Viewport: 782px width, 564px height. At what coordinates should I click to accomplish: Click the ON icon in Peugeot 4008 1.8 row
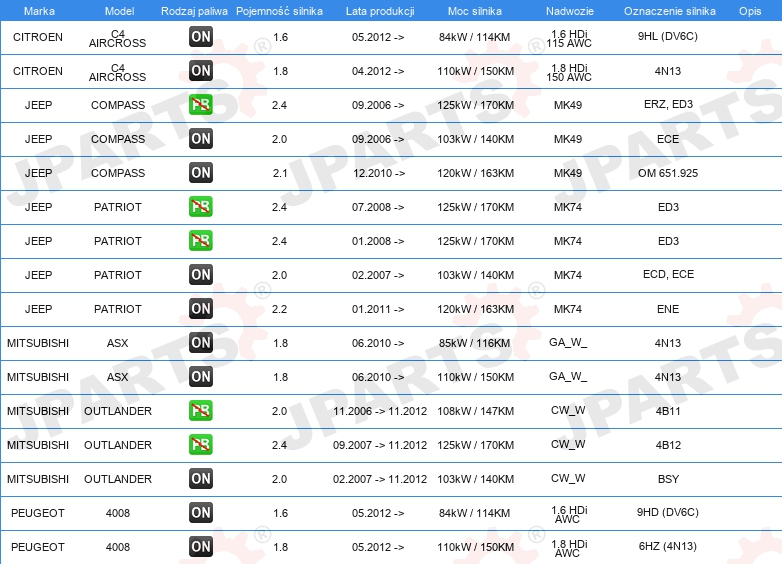[201, 547]
